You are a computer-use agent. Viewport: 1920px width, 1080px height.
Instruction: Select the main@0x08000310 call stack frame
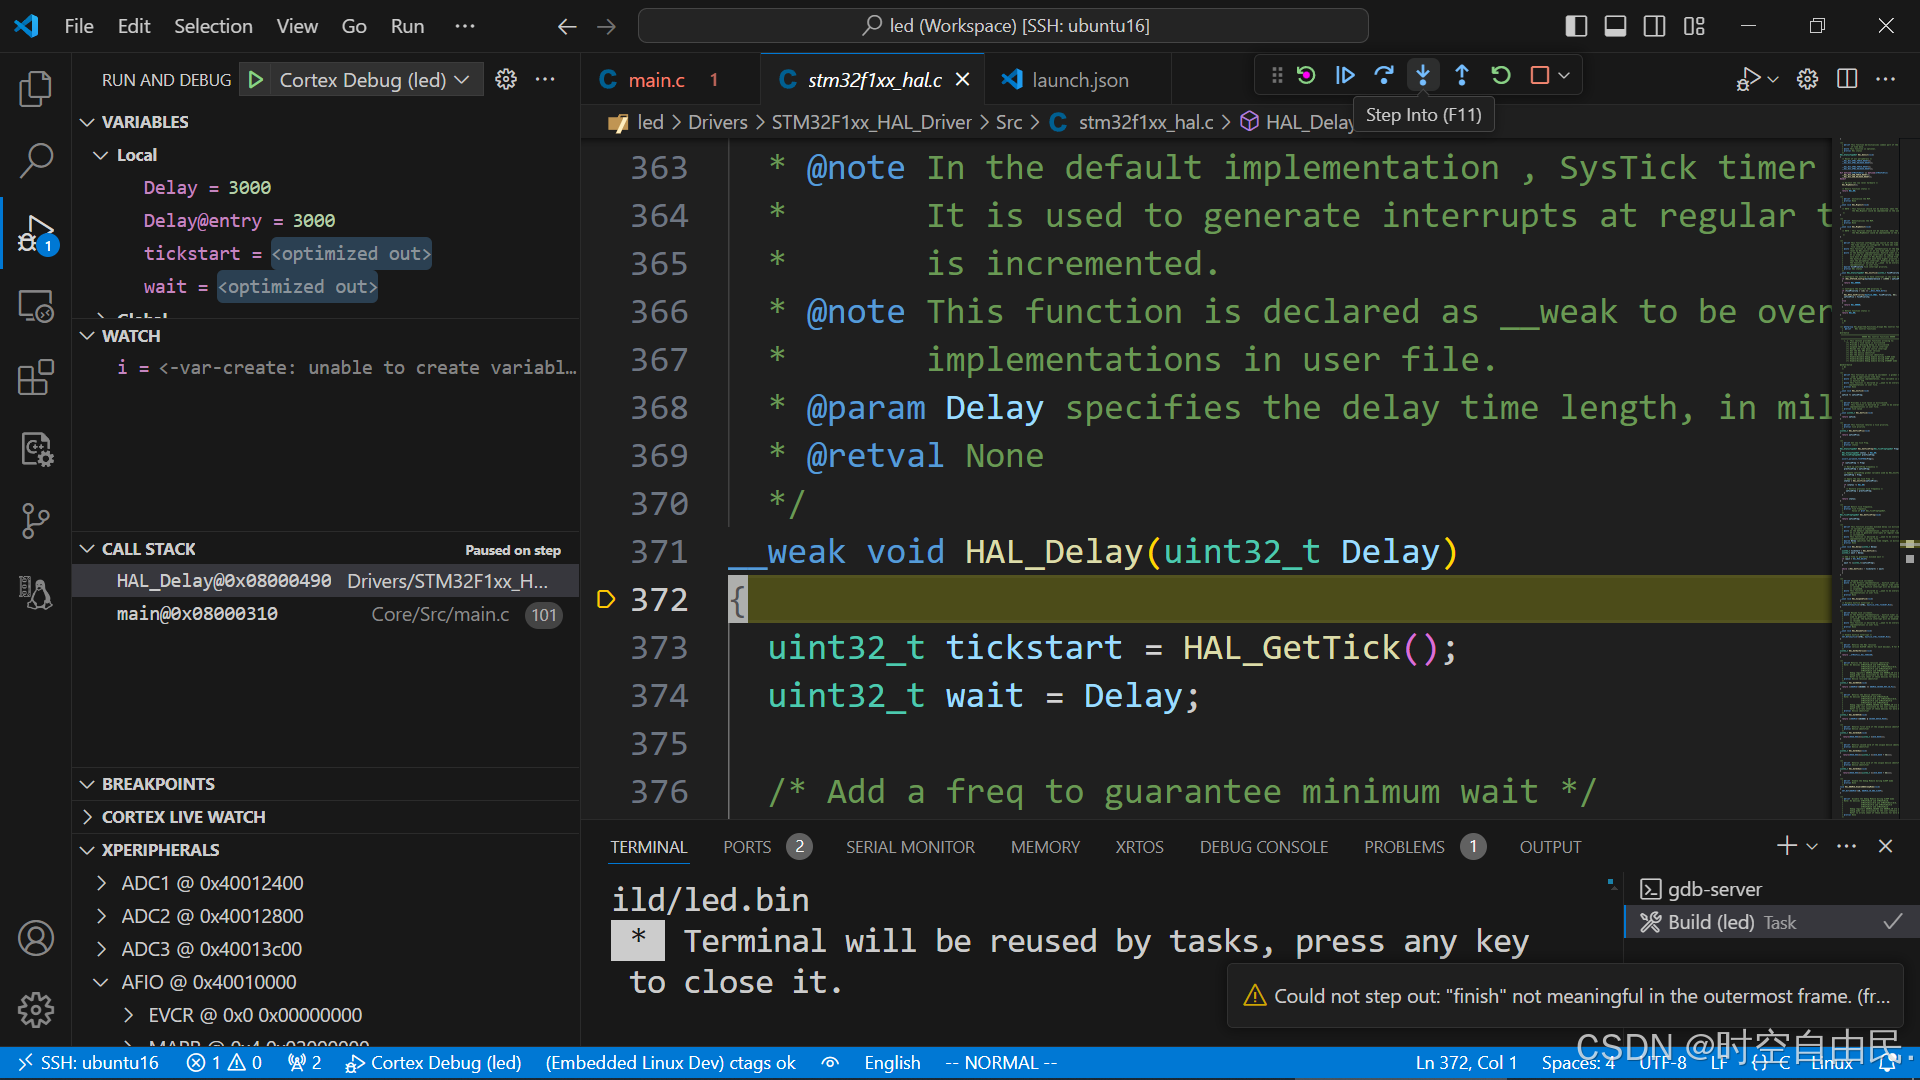(x=197, y=614)
